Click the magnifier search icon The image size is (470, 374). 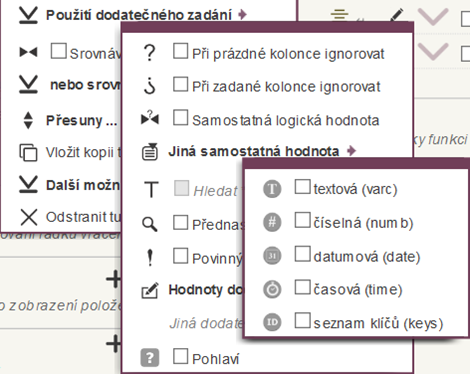[149, 224]
